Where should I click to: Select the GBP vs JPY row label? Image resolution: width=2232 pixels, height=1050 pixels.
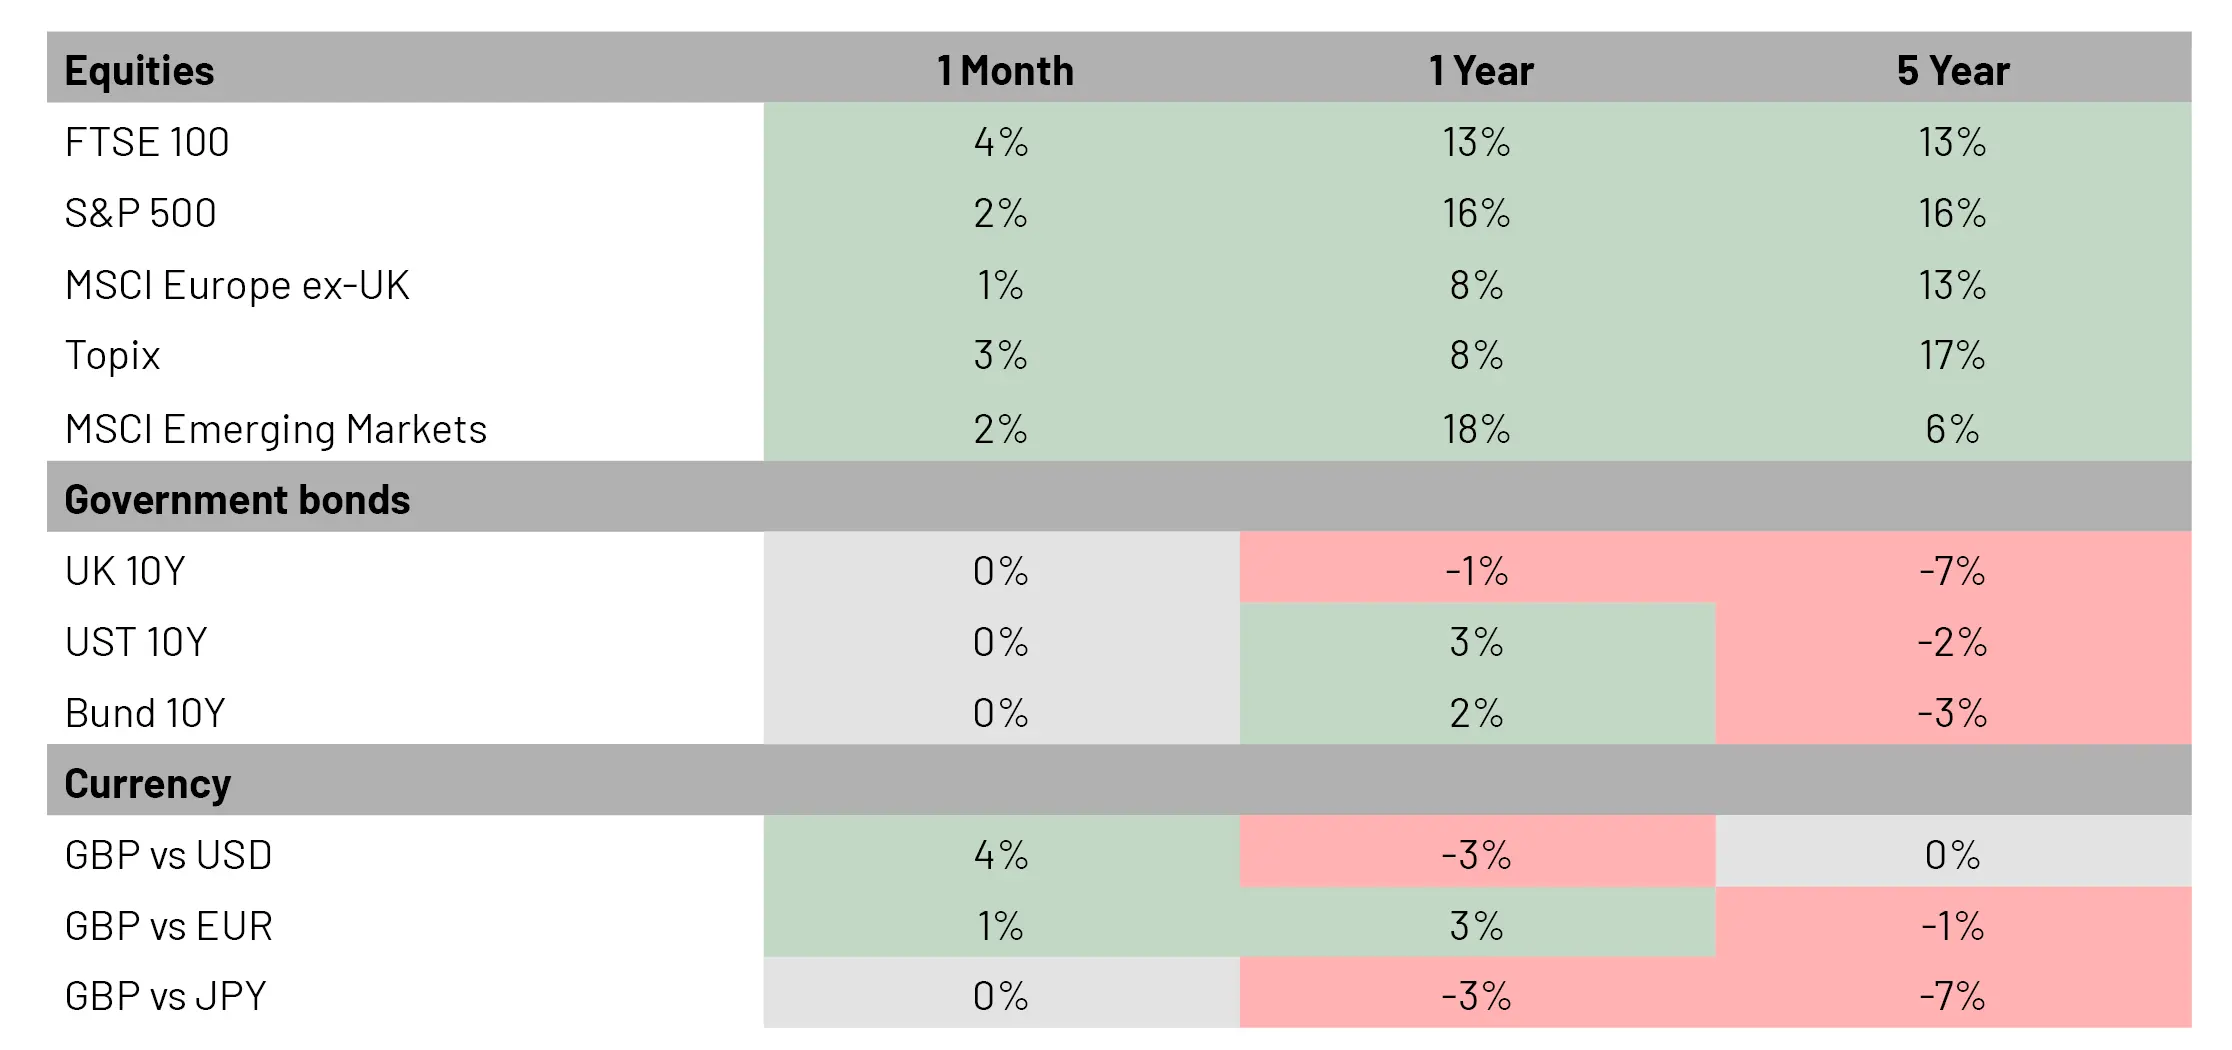tap(165, 996)
